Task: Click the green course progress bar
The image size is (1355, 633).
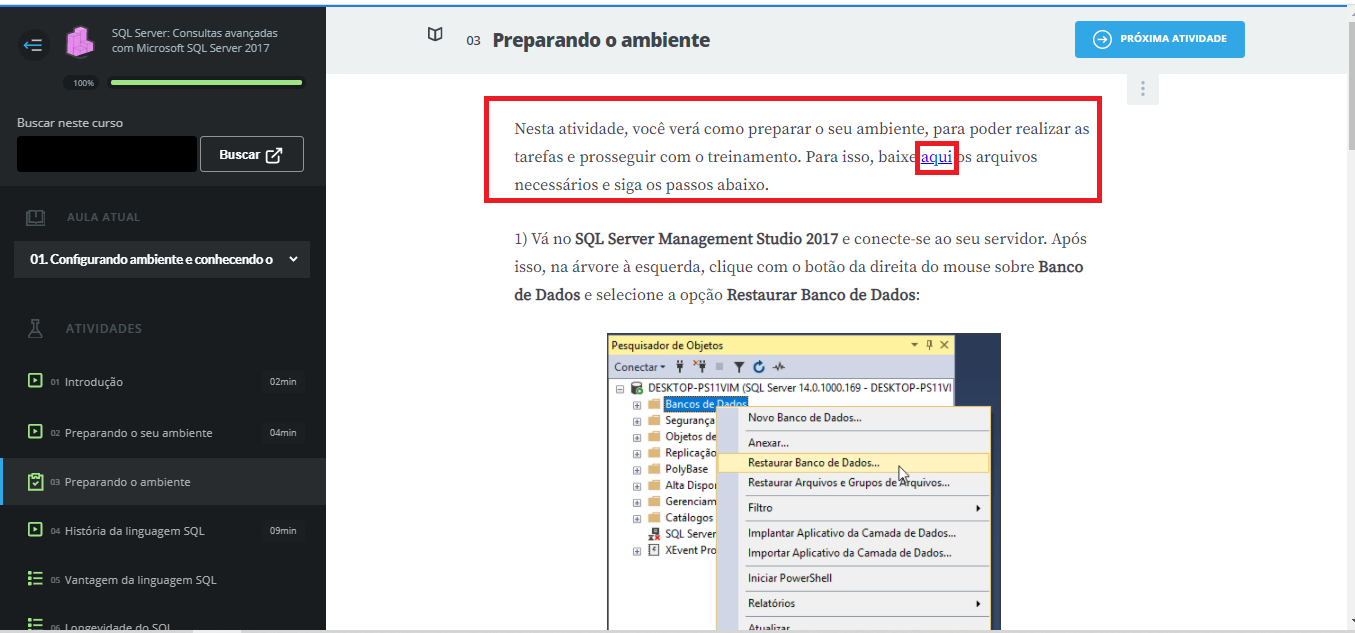Action: tap(207, 83)
